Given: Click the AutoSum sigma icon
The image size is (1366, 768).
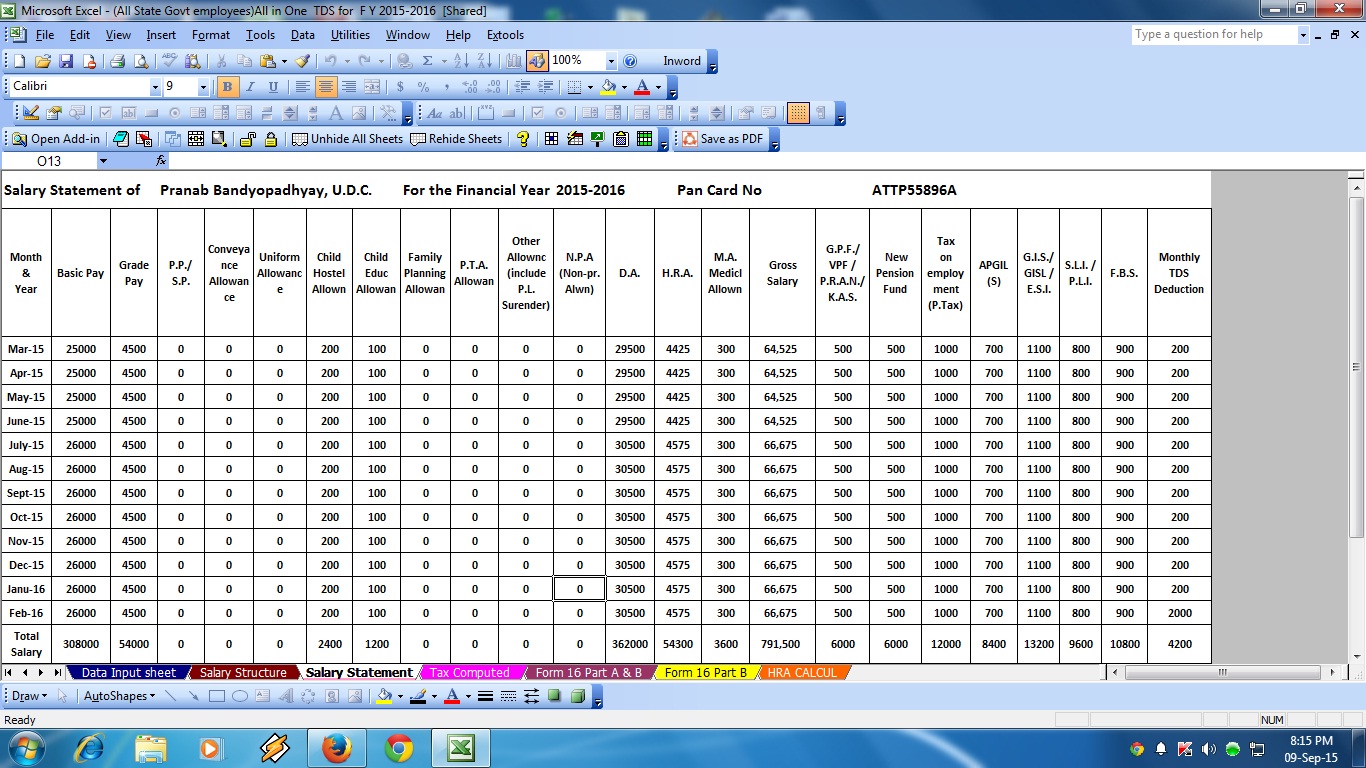Looking at the screenshot, I should tap(428, 61).
